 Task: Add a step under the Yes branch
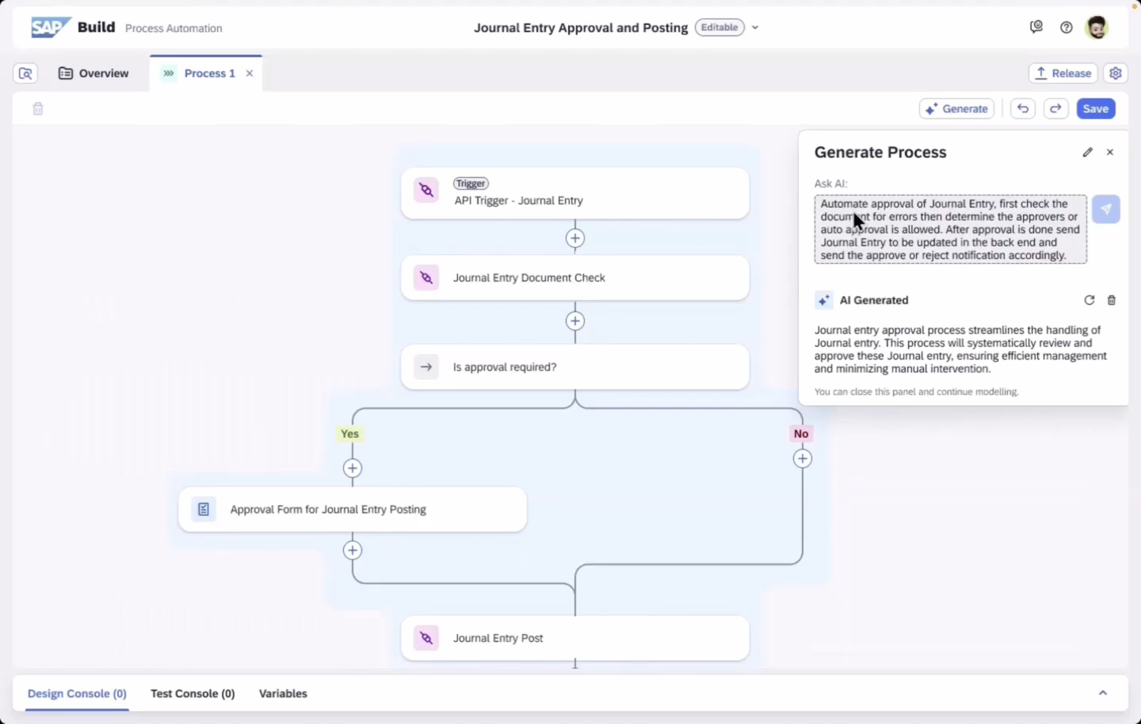click(352, 469)
